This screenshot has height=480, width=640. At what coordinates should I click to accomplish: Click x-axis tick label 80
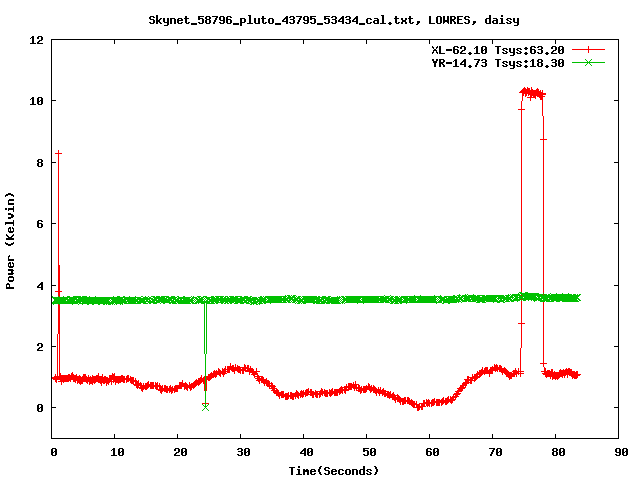[x=558, y=452]
